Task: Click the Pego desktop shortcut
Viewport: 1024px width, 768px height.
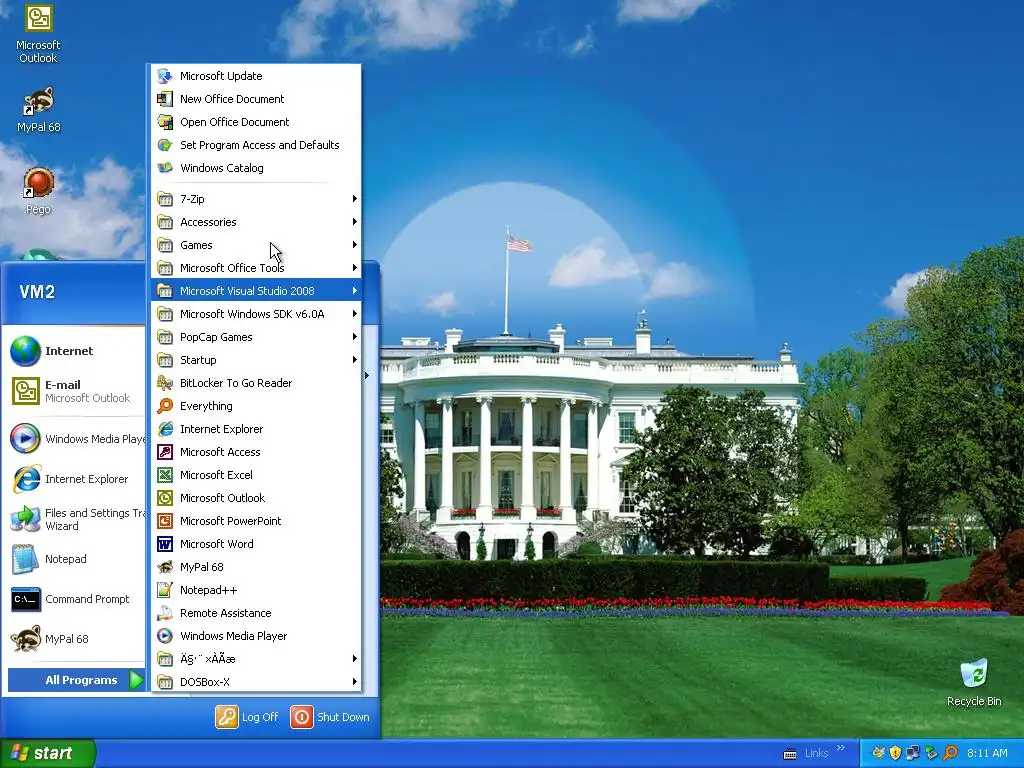Action: click(x=39, y=191)
